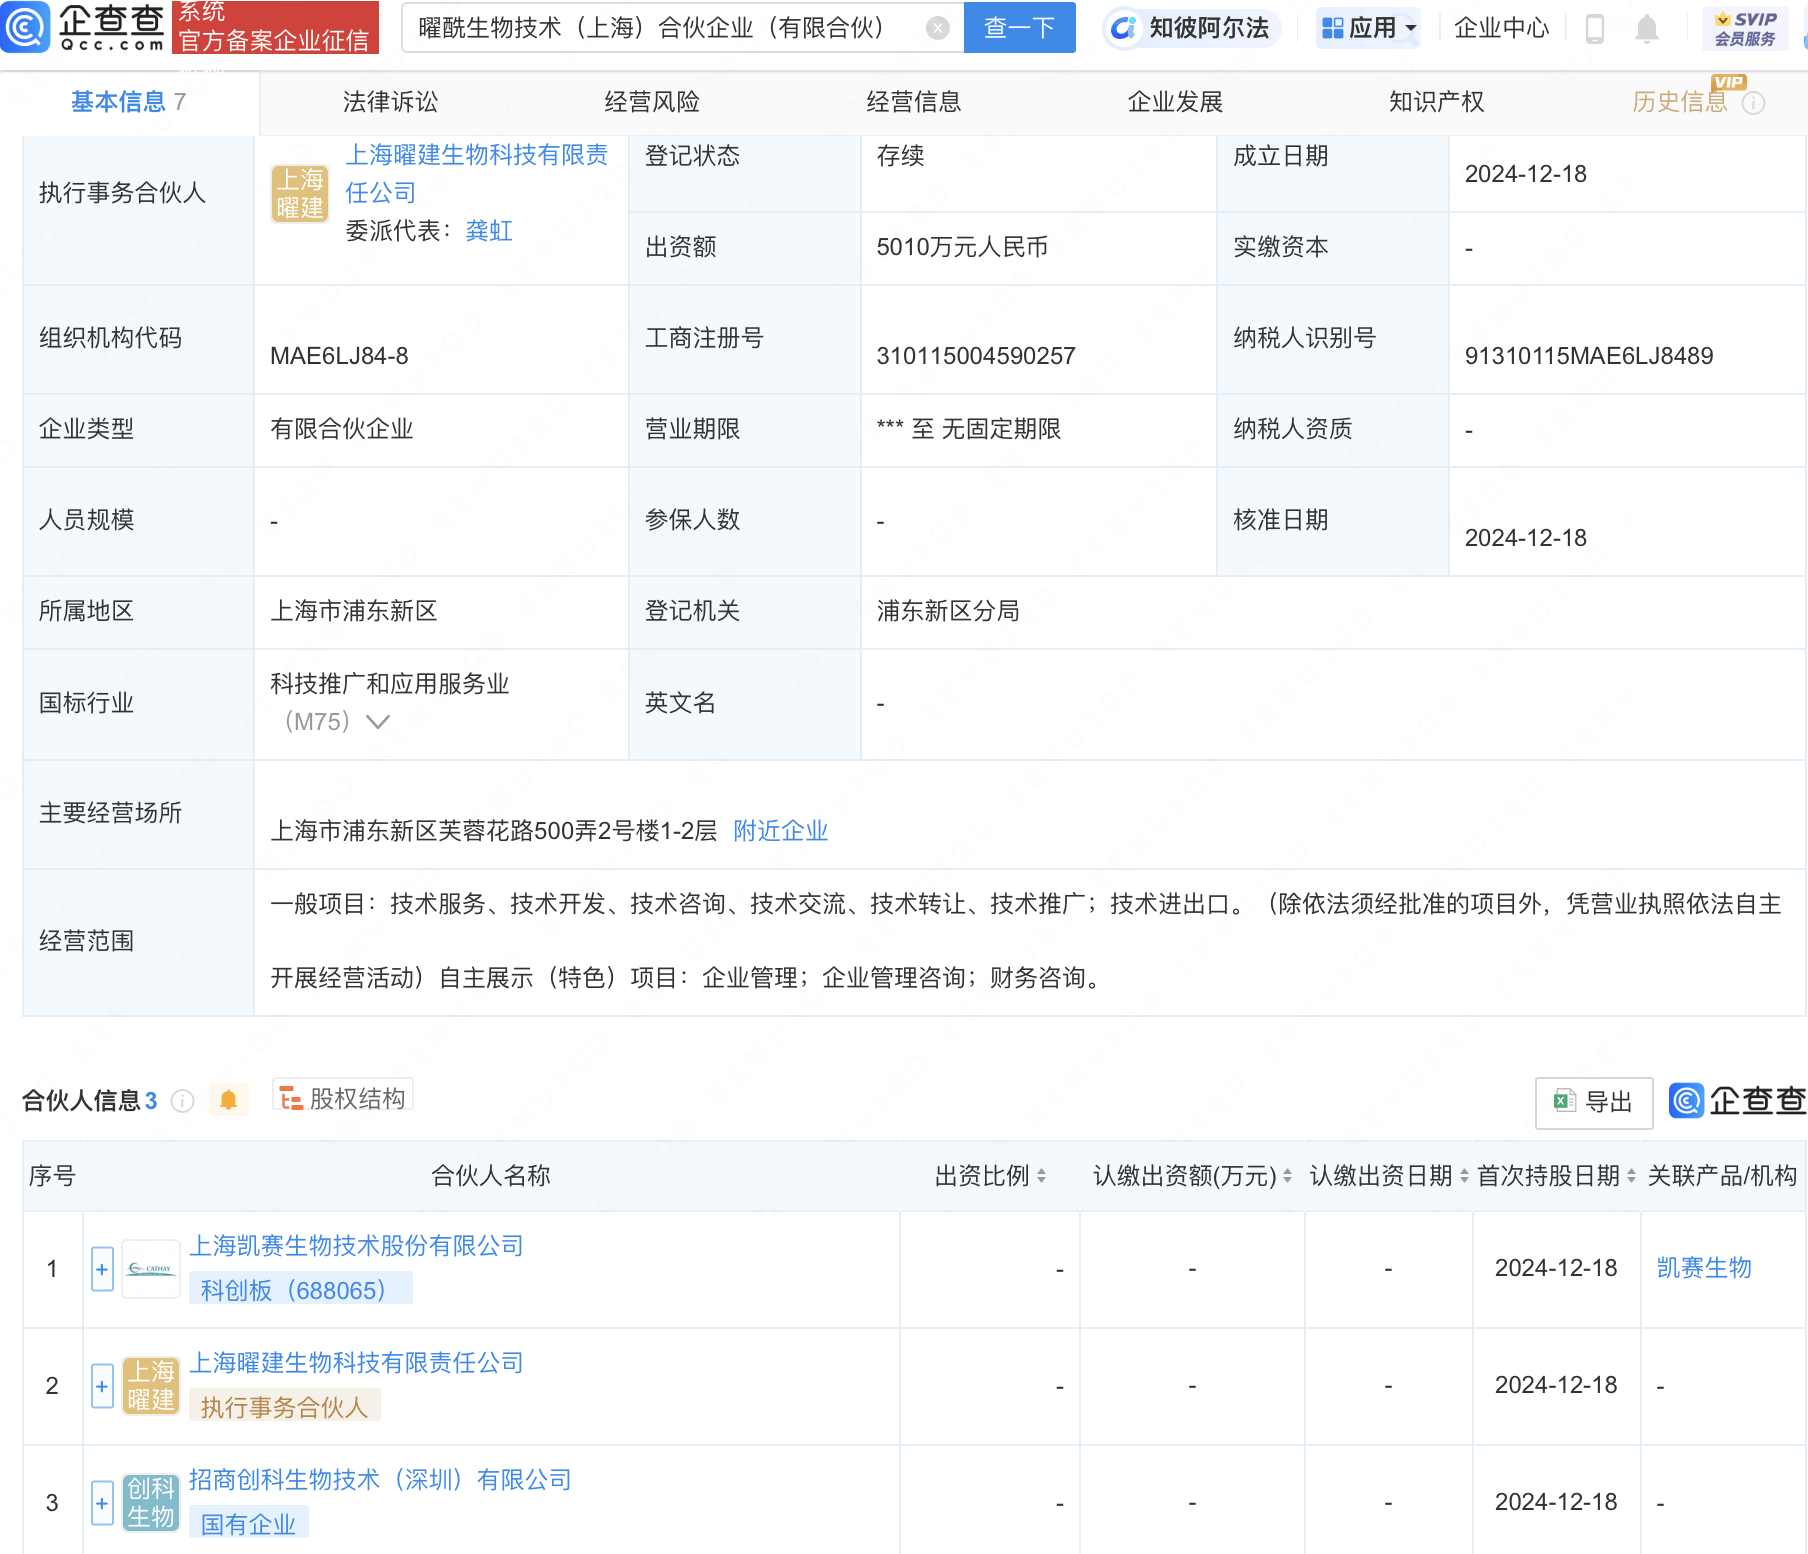This screenshot has width=1808, height=1554.
Task: Open 上海曜建生物科技有限责任公司 link in partner list
Action: click(357, 1363)
